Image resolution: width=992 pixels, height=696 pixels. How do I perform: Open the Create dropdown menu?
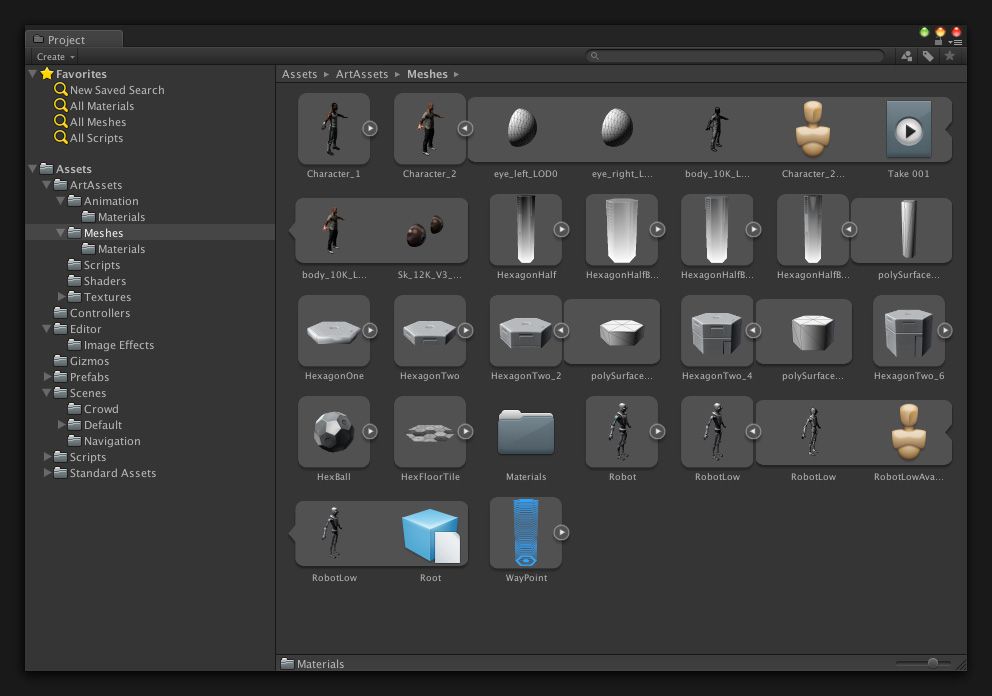pyautogui.click(x=56, y=57)
